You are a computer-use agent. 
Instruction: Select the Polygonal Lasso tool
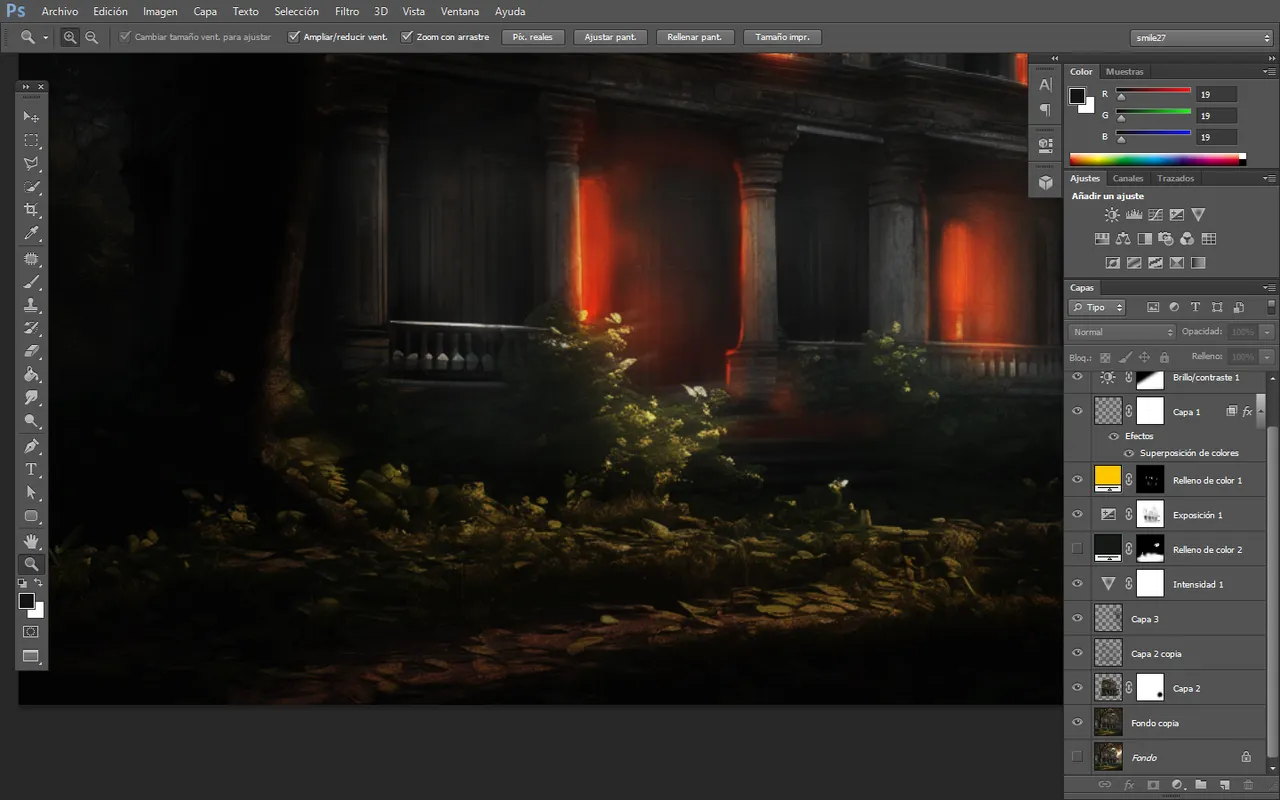coord(31,163)
